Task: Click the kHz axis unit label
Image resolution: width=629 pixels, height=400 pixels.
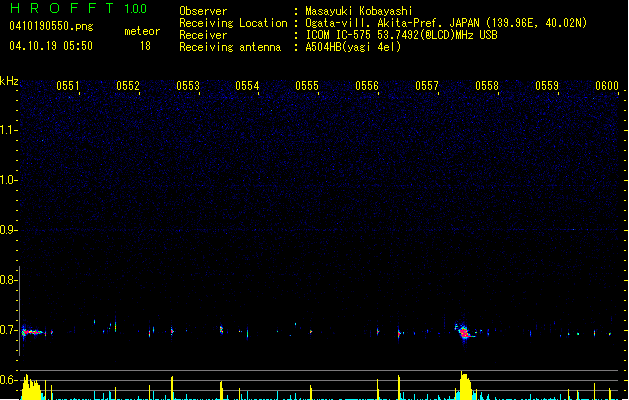Action: pyautogui.click(x=9, y=81)
